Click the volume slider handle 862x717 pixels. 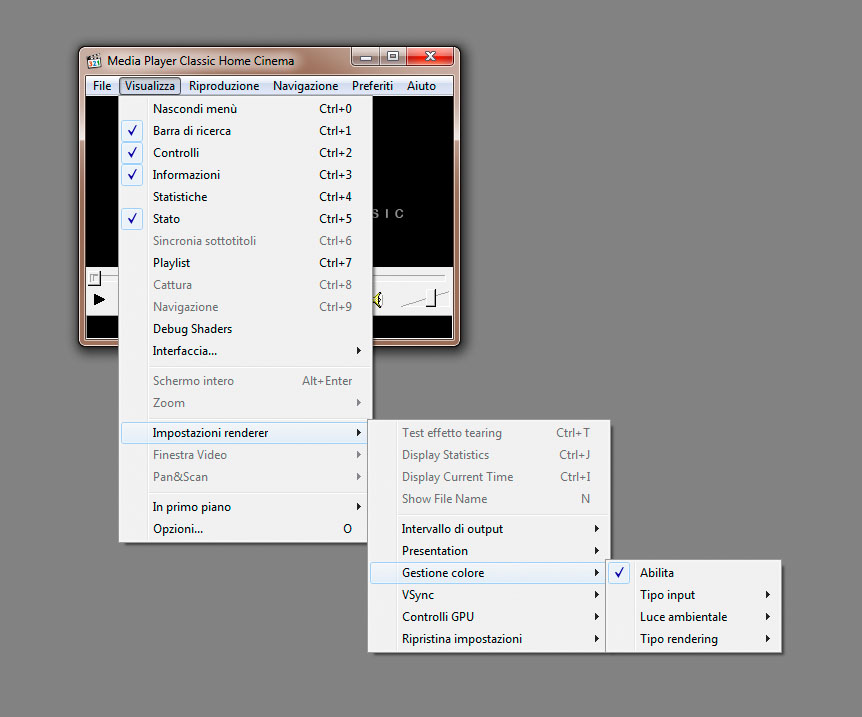coord(432,298)
